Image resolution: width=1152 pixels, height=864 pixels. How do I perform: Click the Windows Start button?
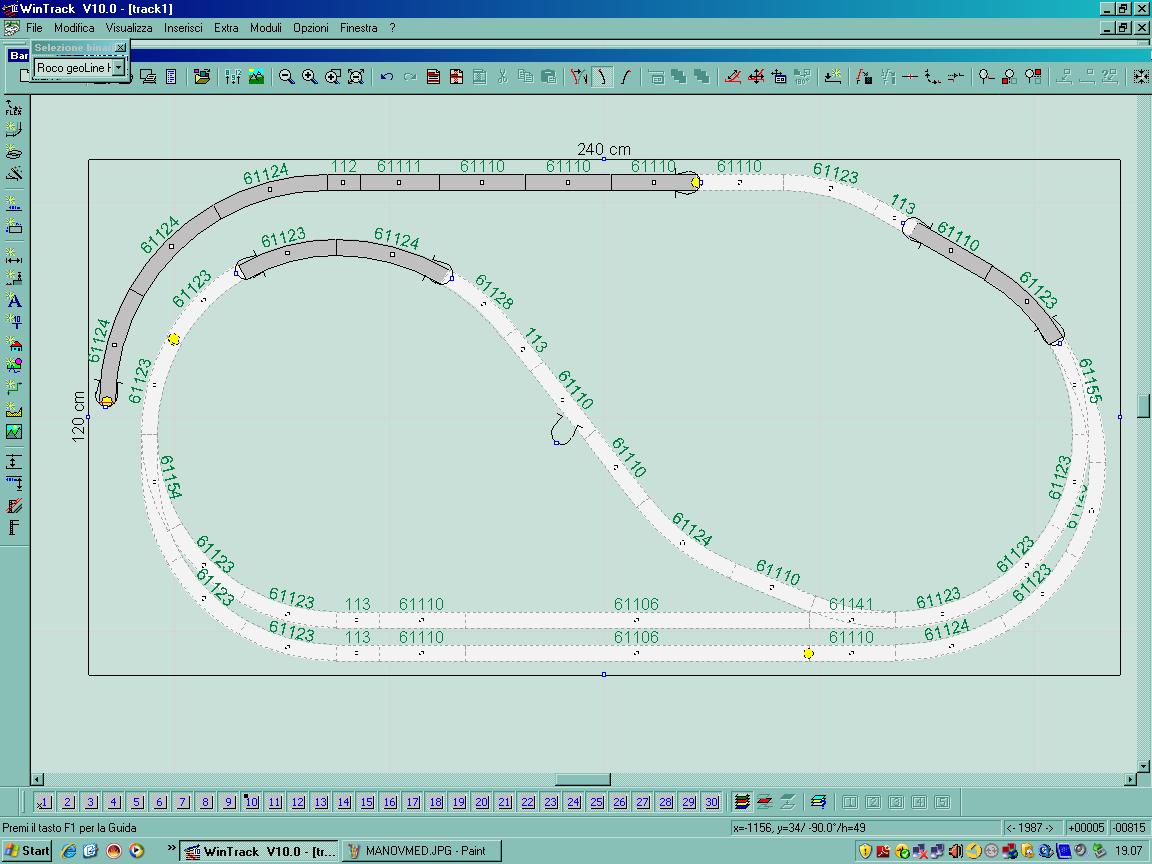click(27, 852)
